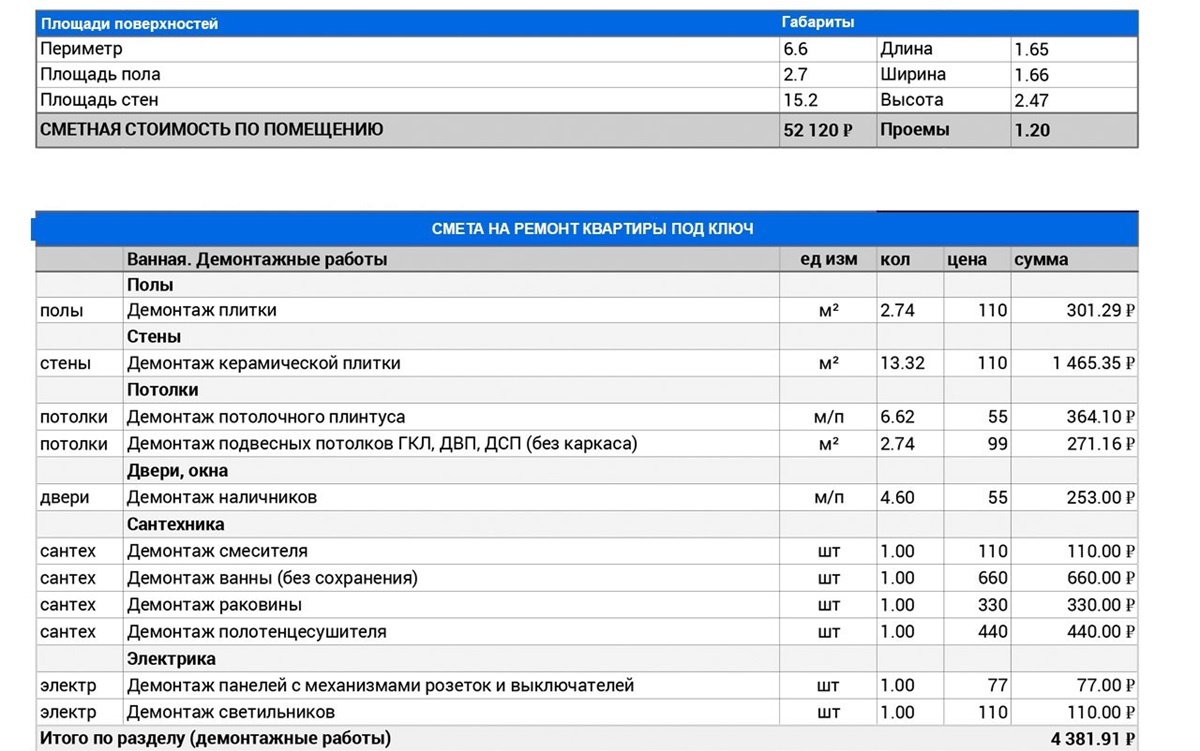Select the "СМЕТА НА РЕМОНТ КВАРТИРЫ ПОД КЛЮЧ" title

tap(595, 228)
